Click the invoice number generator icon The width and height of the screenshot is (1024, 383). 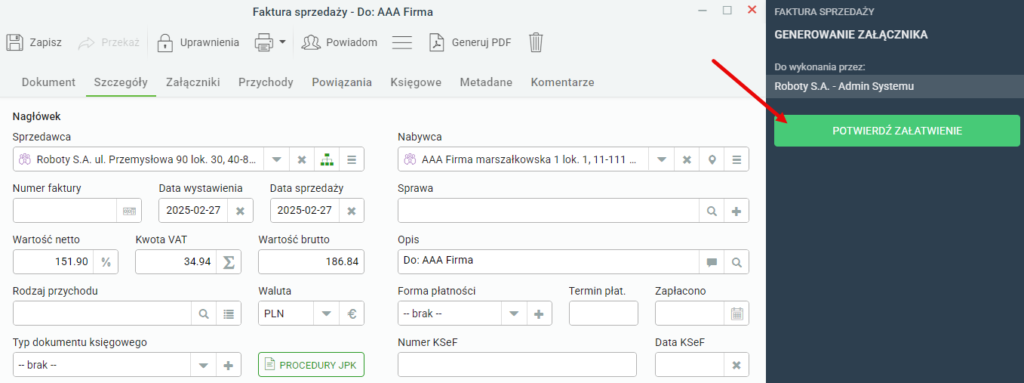click(129, 210)
